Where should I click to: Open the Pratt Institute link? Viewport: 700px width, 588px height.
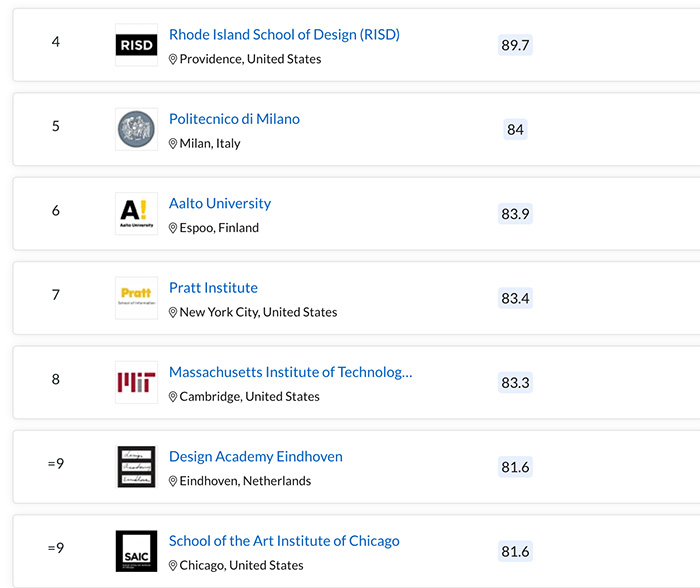213,288
